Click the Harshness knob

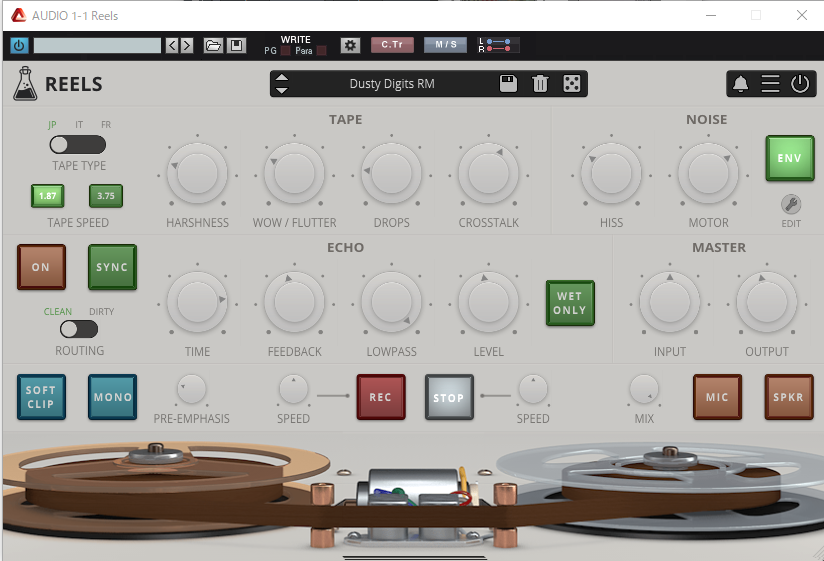pyautogui.click(x=197, y=173)
